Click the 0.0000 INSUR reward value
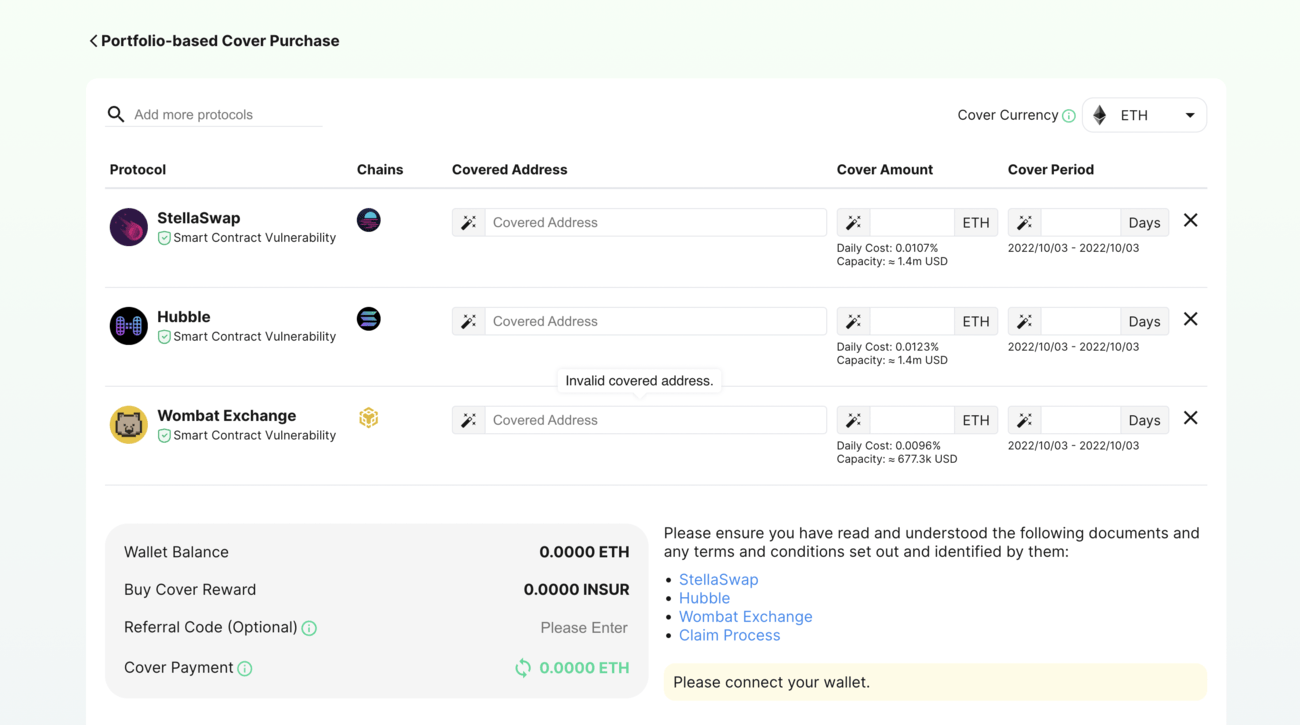This screenshot has width=1300, height=725. (x=576, y=590)
